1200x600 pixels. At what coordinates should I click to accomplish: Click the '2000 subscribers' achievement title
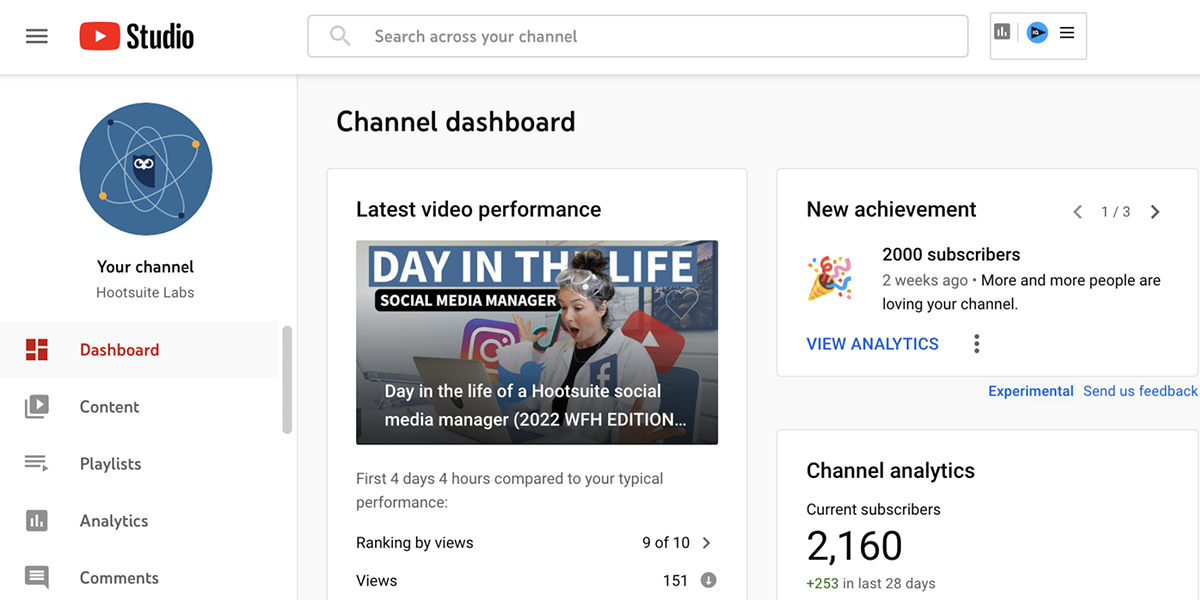click(951, 254)
